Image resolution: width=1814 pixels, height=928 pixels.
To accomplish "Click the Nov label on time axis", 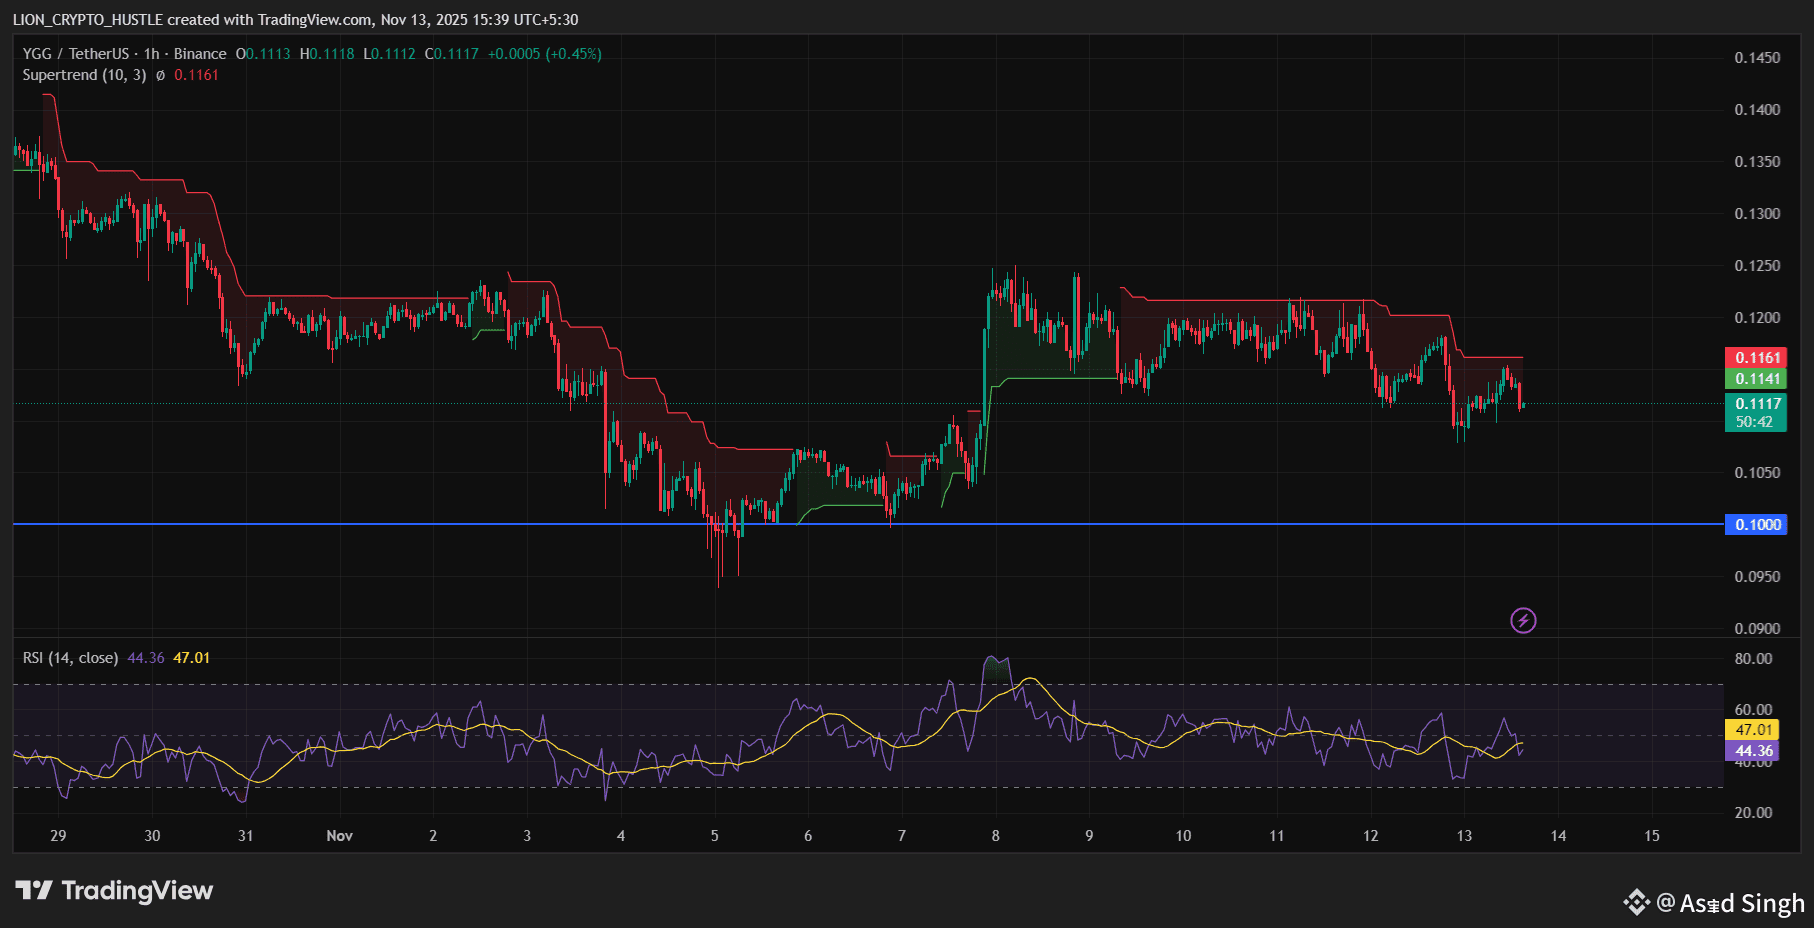I will click(339, 836).
